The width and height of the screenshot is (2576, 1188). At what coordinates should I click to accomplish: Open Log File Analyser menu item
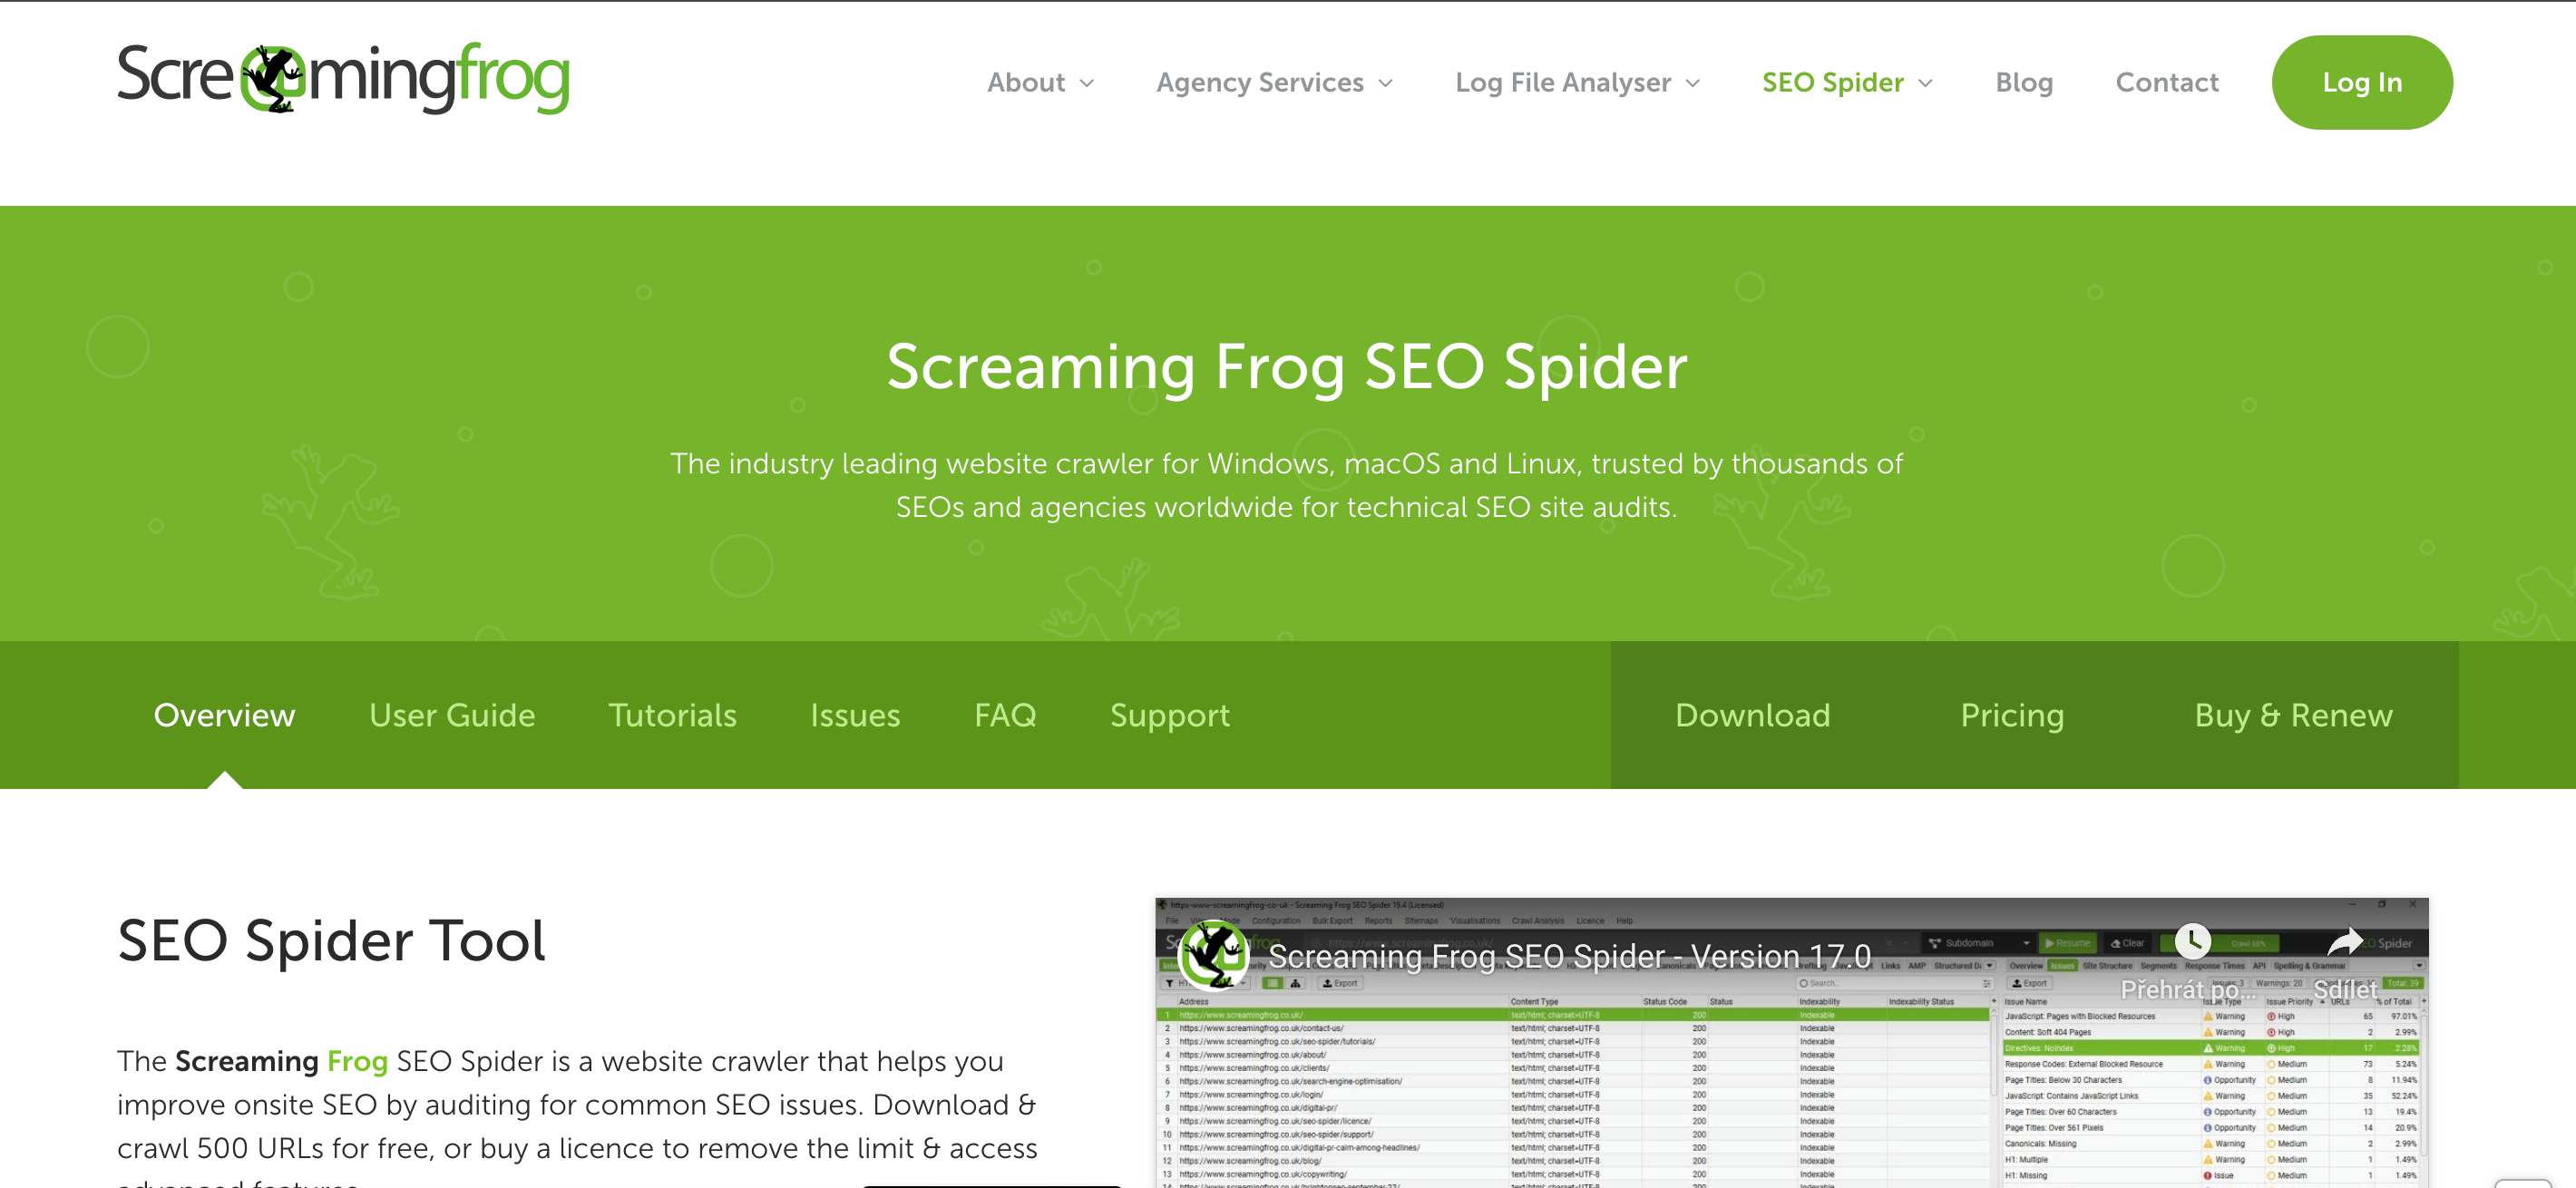coord(1563,82)
